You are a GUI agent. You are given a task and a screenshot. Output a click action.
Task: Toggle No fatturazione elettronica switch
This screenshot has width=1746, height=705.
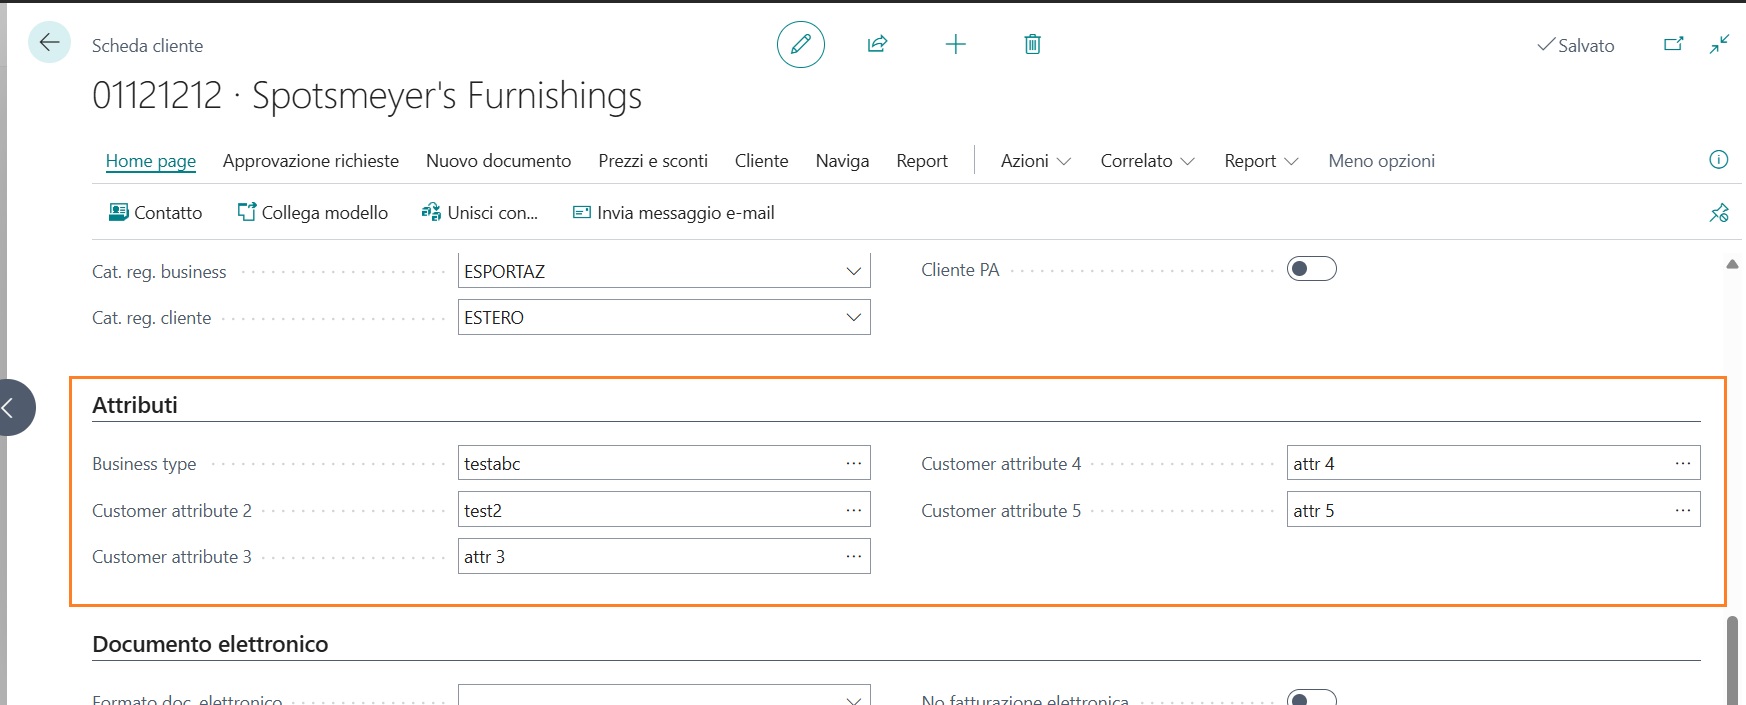1312,698
